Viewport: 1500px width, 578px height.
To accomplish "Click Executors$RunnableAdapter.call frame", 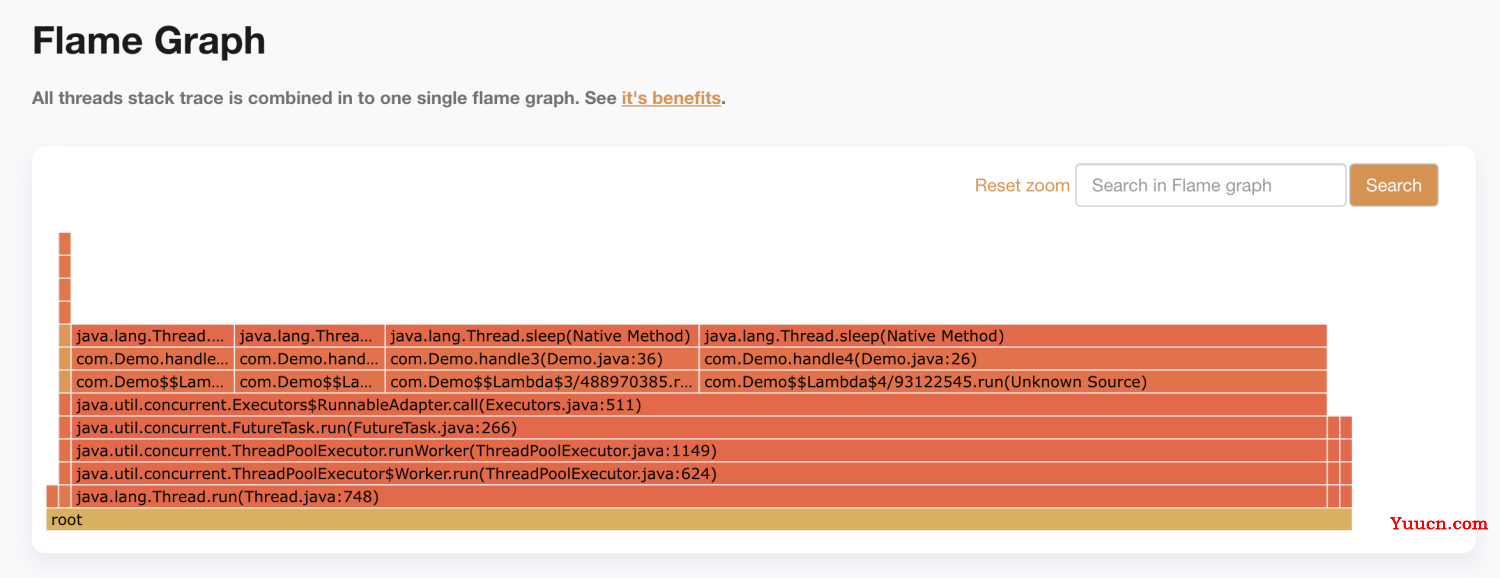I will (x=699, y=404).
